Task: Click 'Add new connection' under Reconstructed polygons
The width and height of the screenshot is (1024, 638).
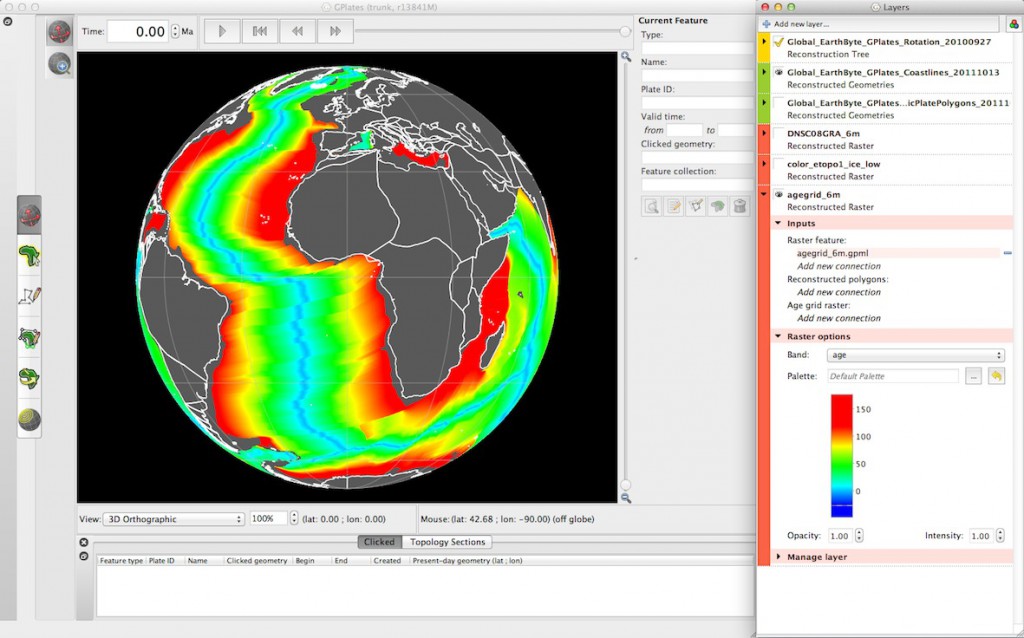Action: click(838, 292)
